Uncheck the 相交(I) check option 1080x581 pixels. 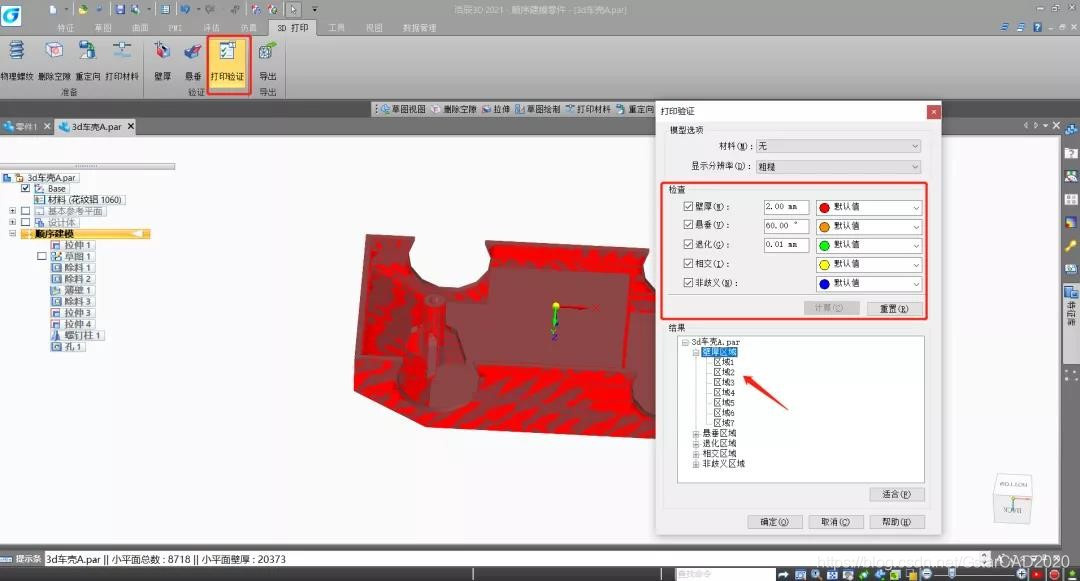click(688, 263)
